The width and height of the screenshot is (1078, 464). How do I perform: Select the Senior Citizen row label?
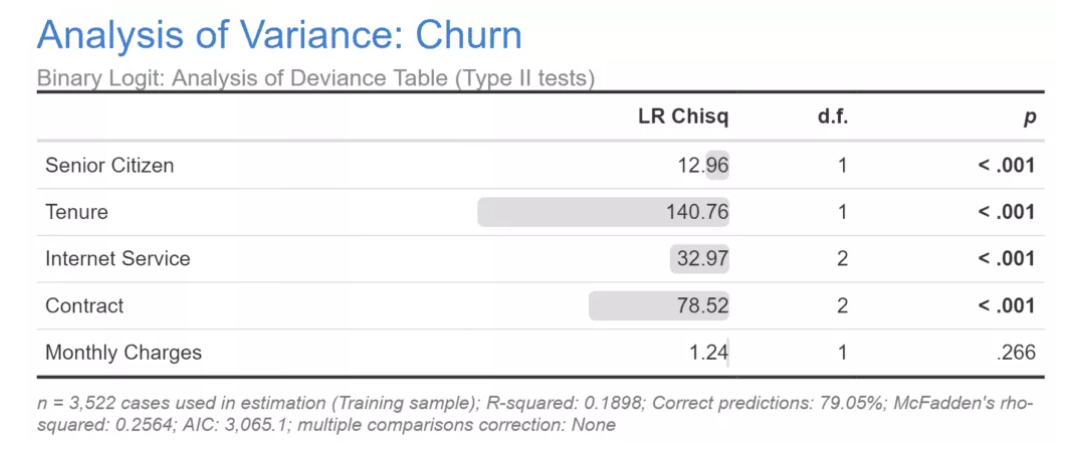109,165
